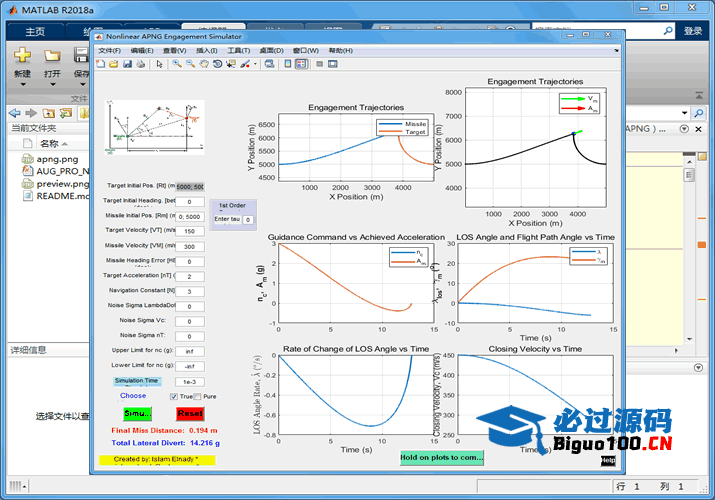The width and height of the screenshot is (715, 500).
Task: Select the Pan hand tool
Action: (204, 64)
